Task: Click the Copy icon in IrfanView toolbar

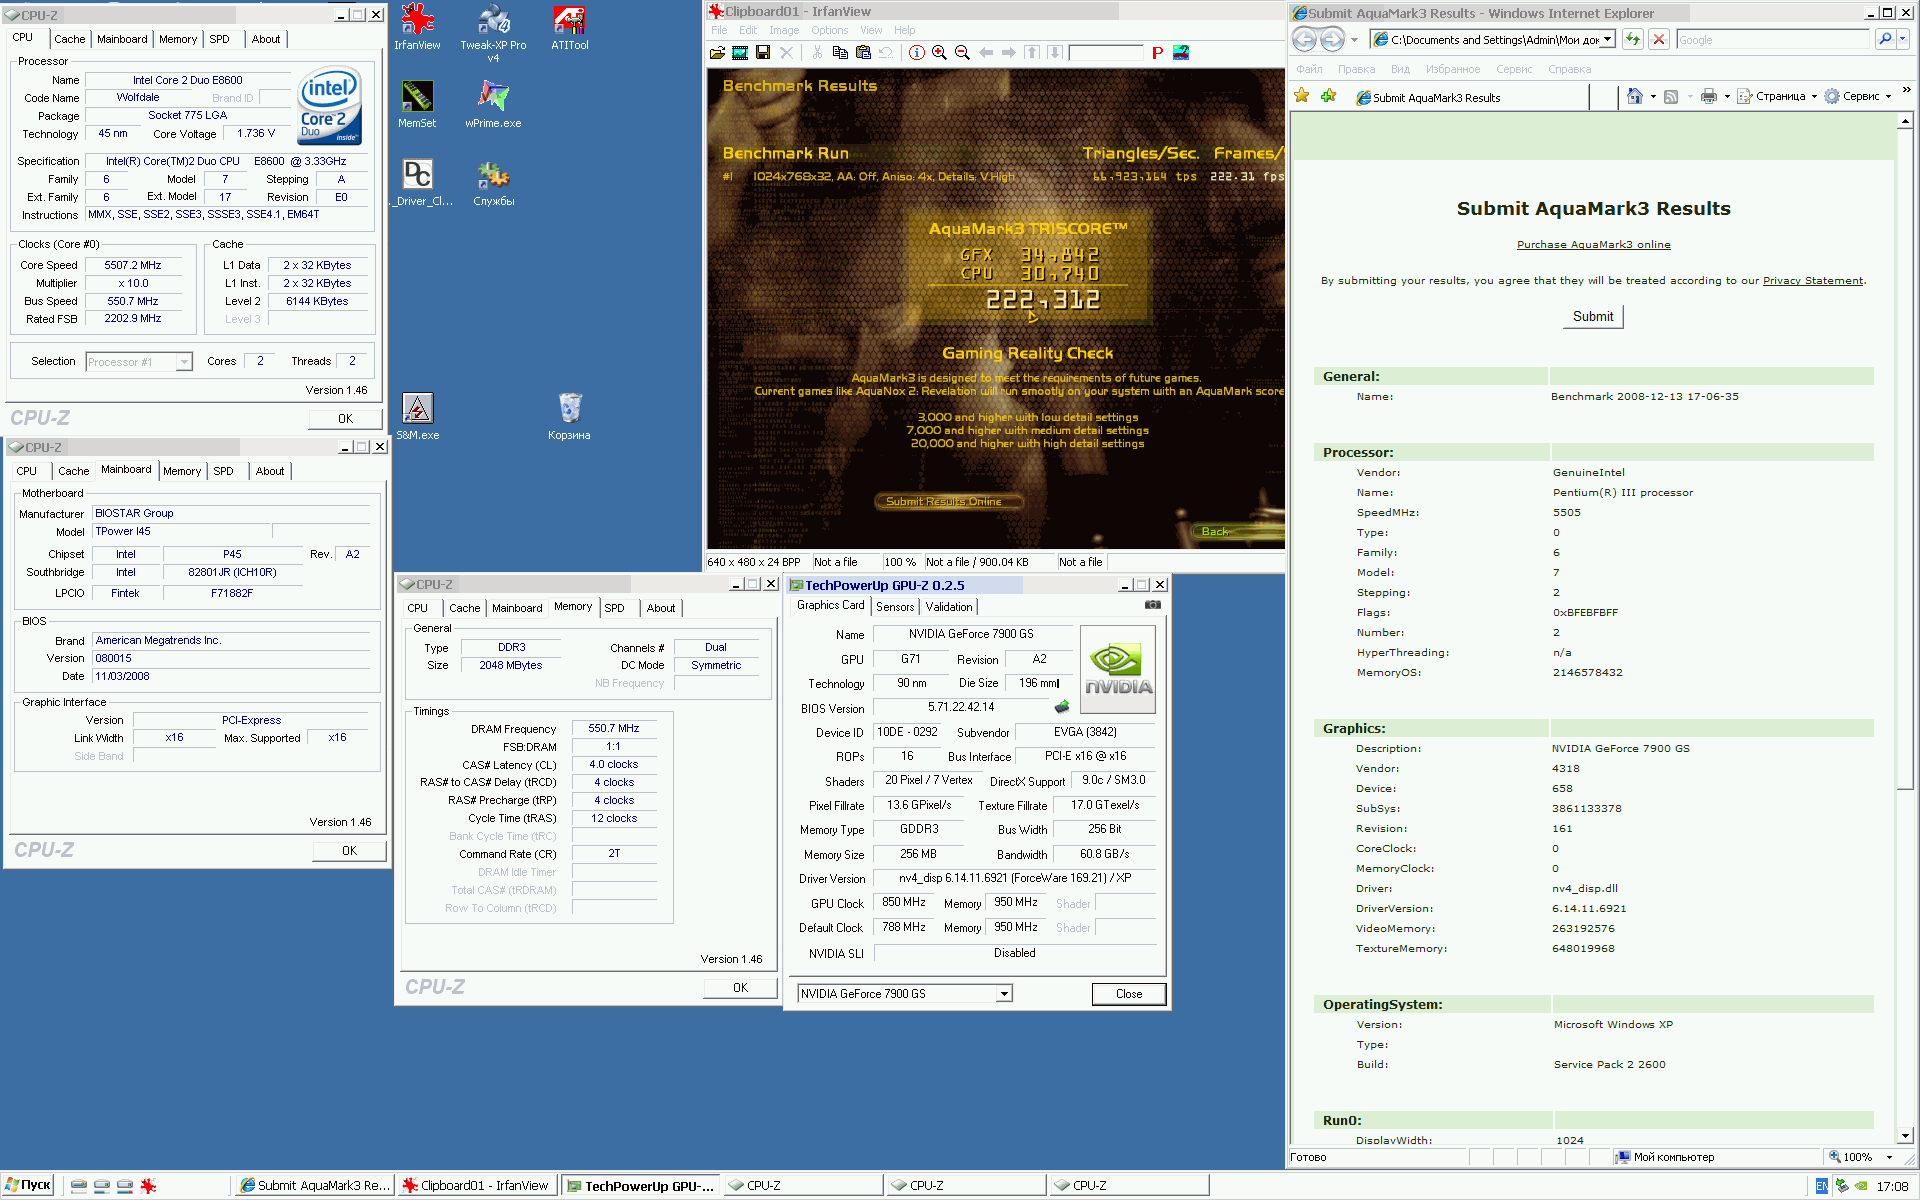Action: 840,53
